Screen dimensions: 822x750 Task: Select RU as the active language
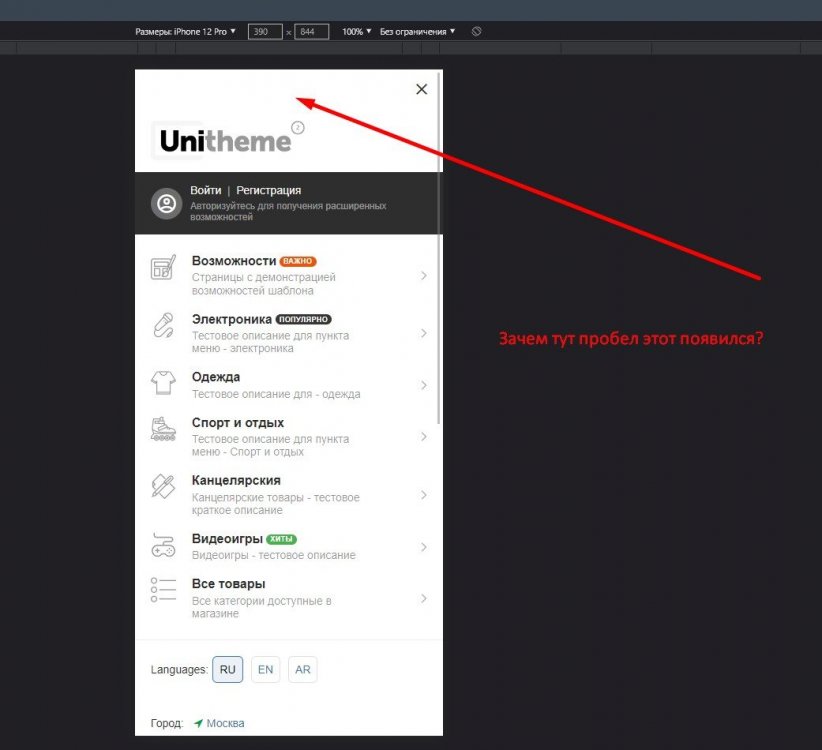(227, 669)
